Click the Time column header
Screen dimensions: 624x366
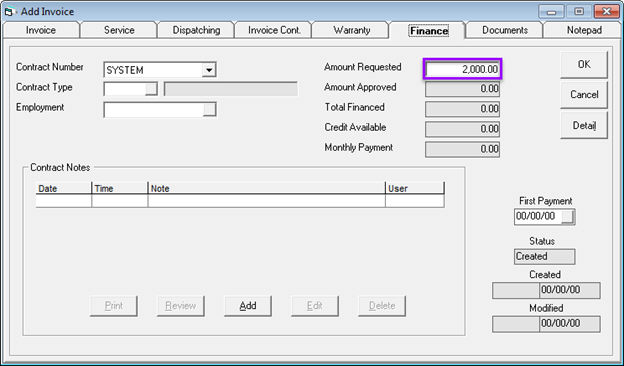click(x=120, y=188)
